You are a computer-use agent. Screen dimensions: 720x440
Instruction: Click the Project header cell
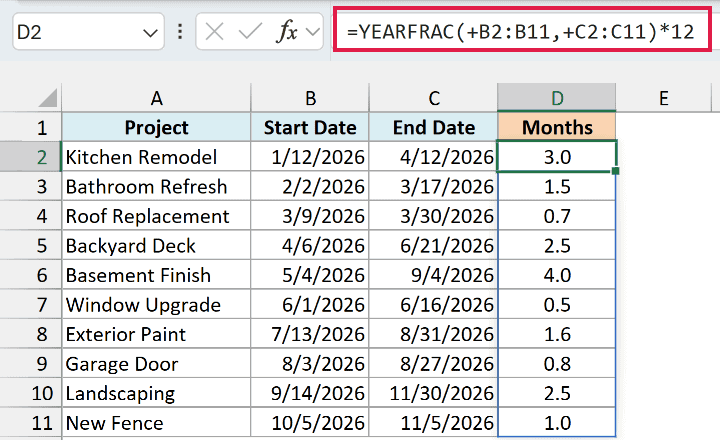click(x=157, y=127)
